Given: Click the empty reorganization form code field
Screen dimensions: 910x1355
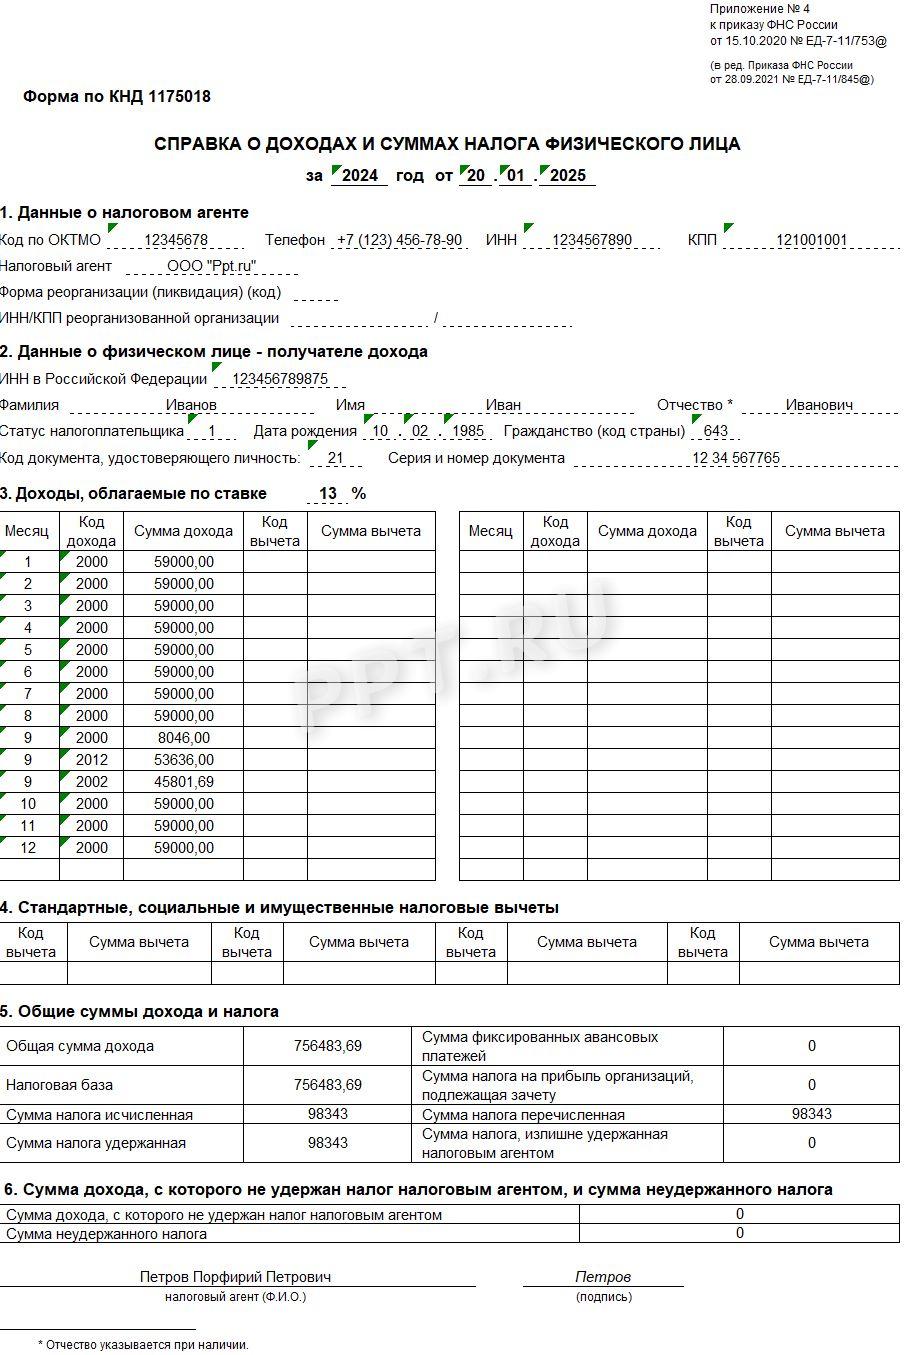Looking at the screenshot, I should (316, 294).
